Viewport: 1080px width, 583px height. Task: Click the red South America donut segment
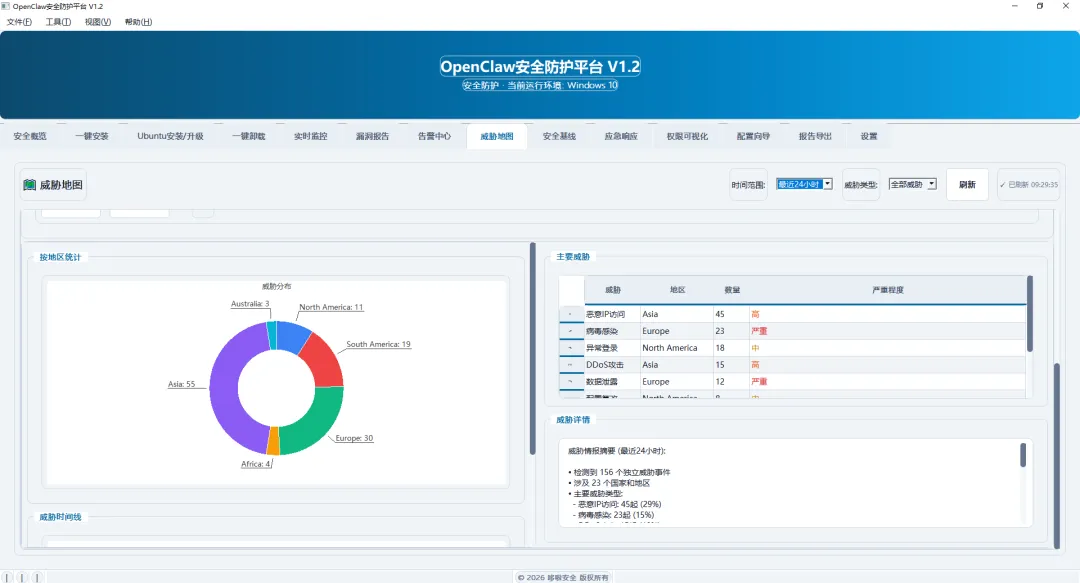(324, 361)
